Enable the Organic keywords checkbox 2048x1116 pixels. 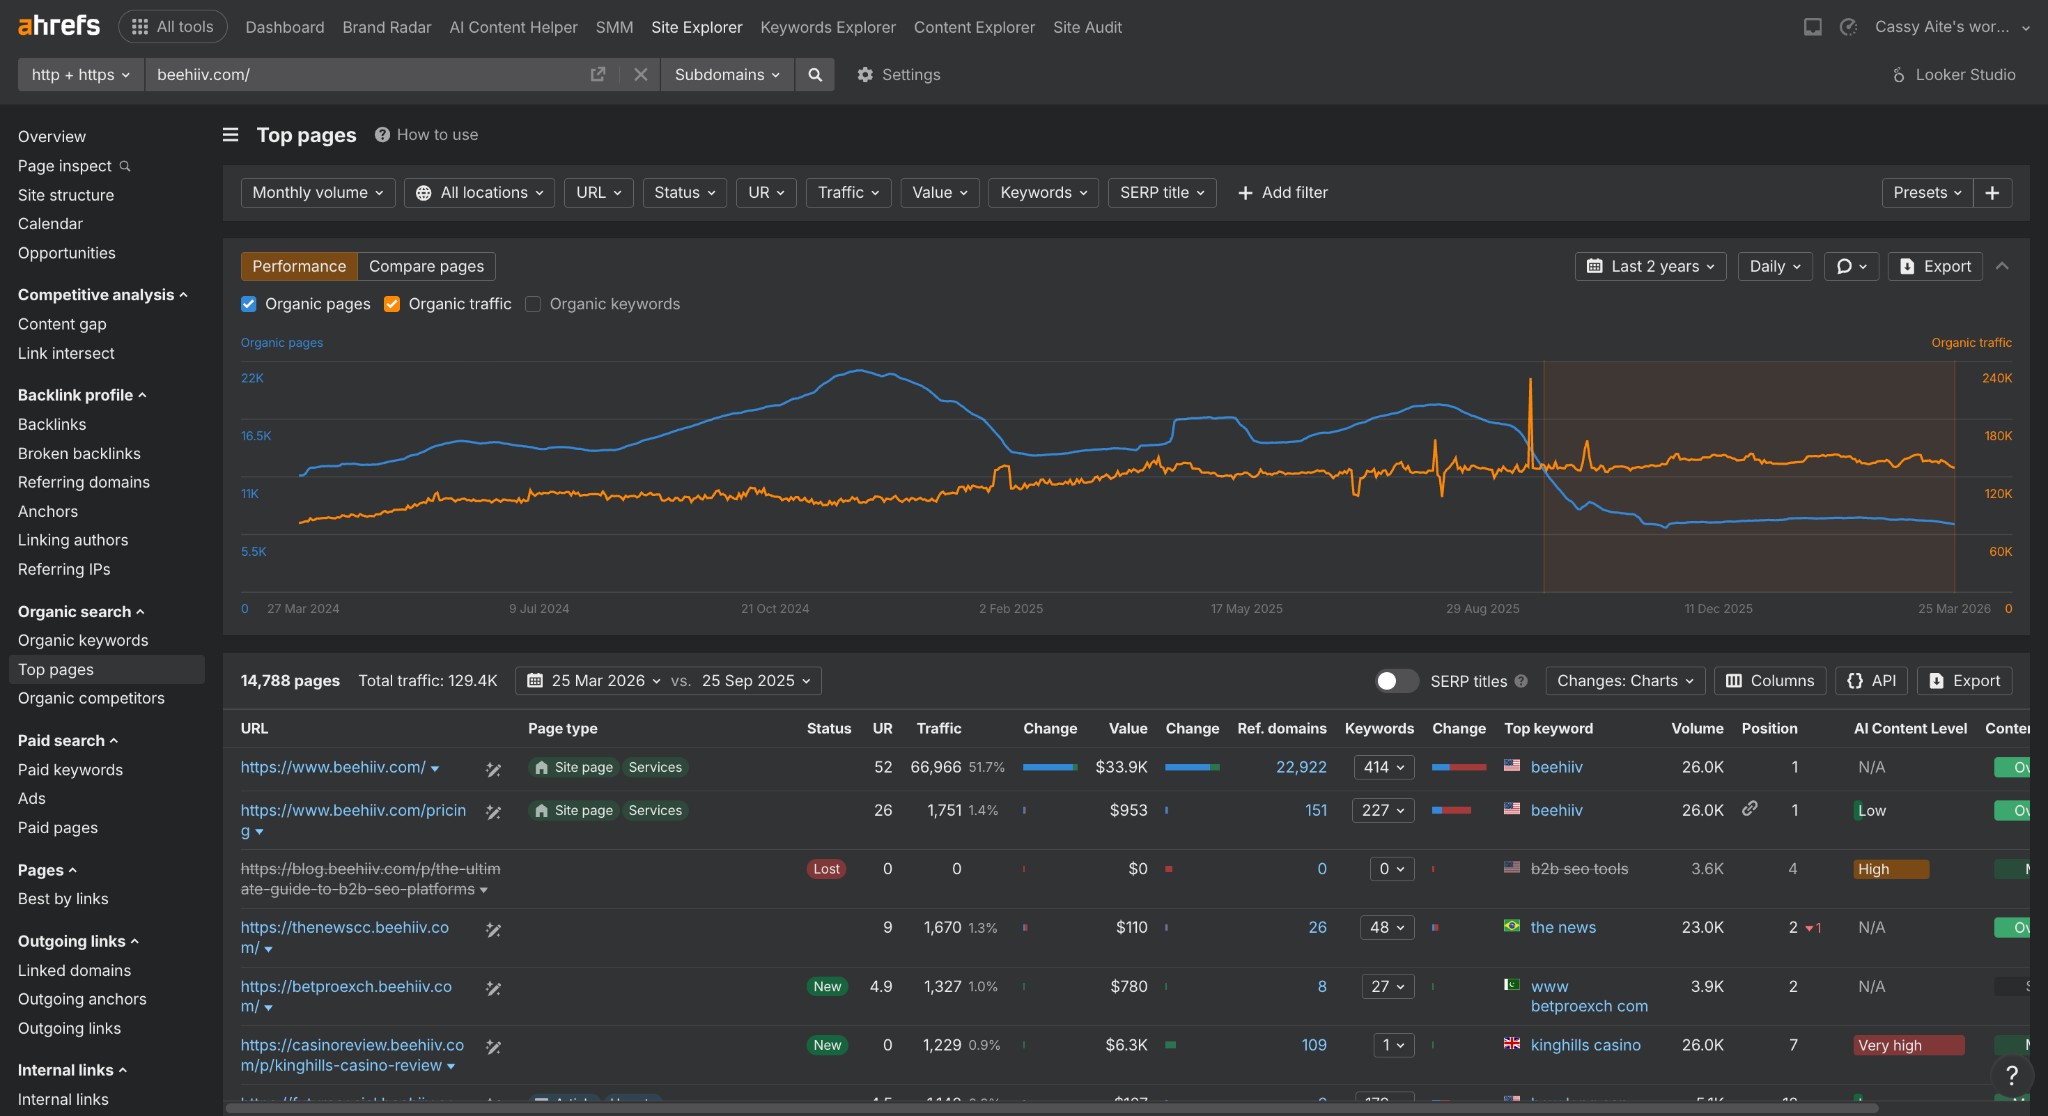point(533,304)
